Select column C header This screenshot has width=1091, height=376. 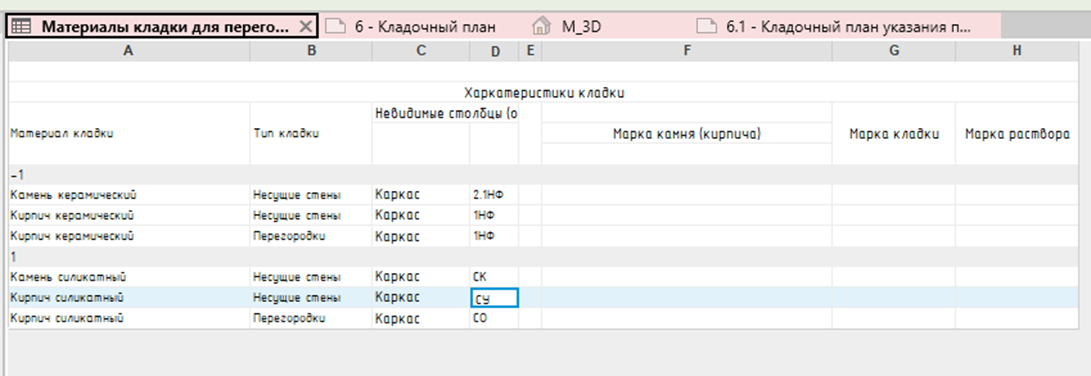tap(421, 51)
